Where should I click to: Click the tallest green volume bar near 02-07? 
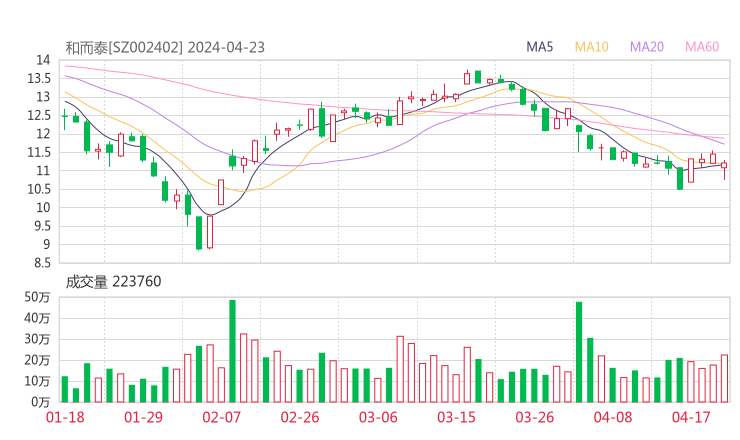[232, 351]
